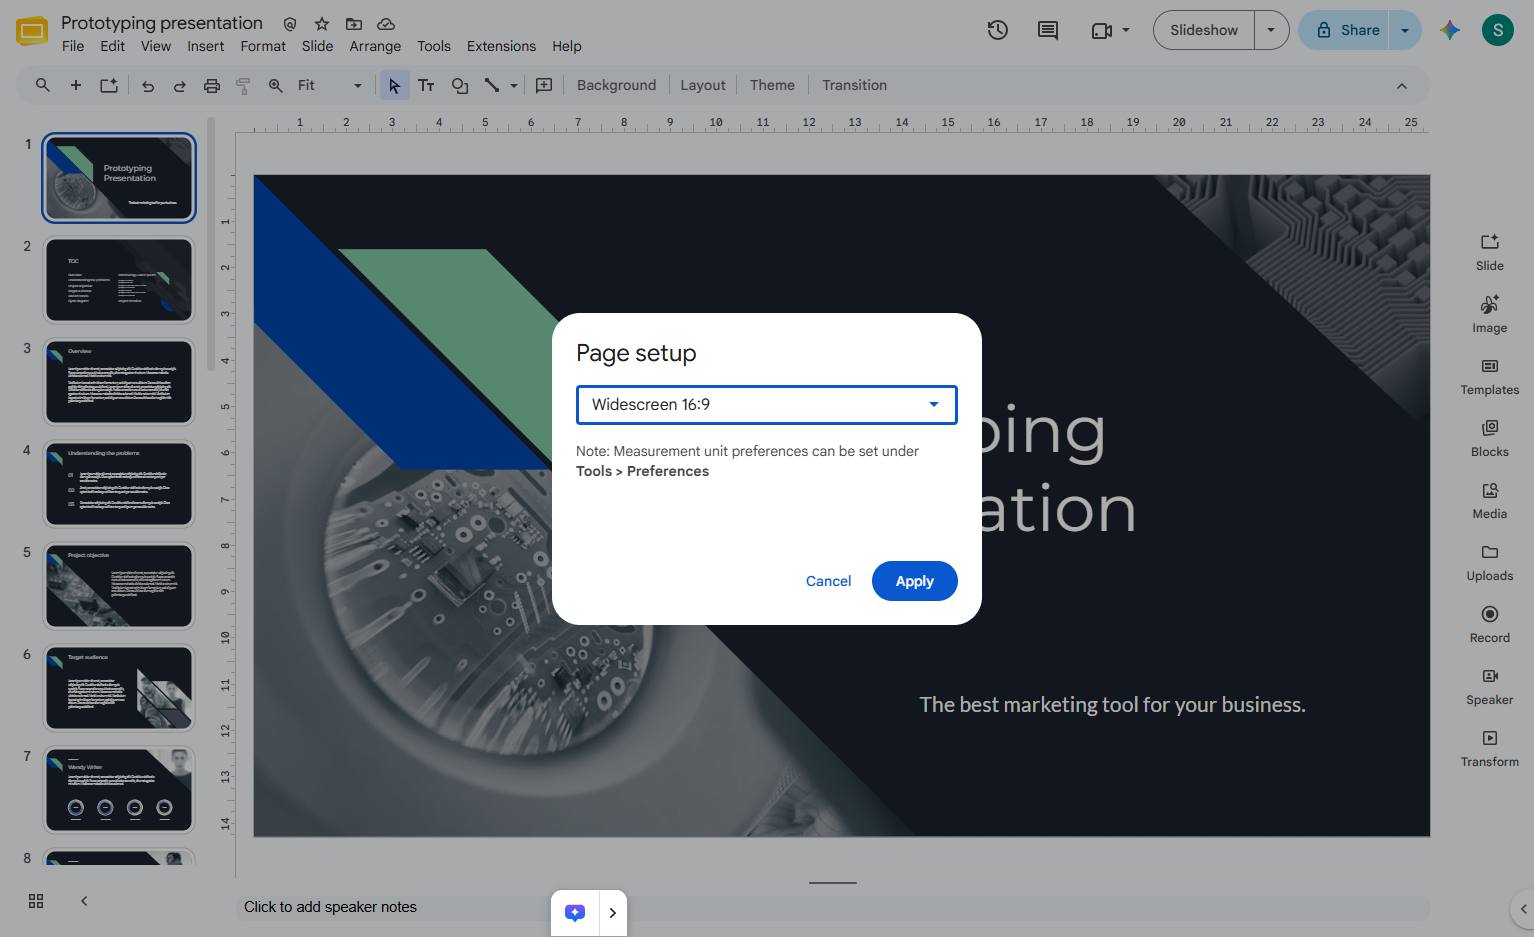This screenshot has height=937, width=1534.
Task: Collapse the filmstrip panel arrow
Action: pyautogui.click(x=84, y=901)
